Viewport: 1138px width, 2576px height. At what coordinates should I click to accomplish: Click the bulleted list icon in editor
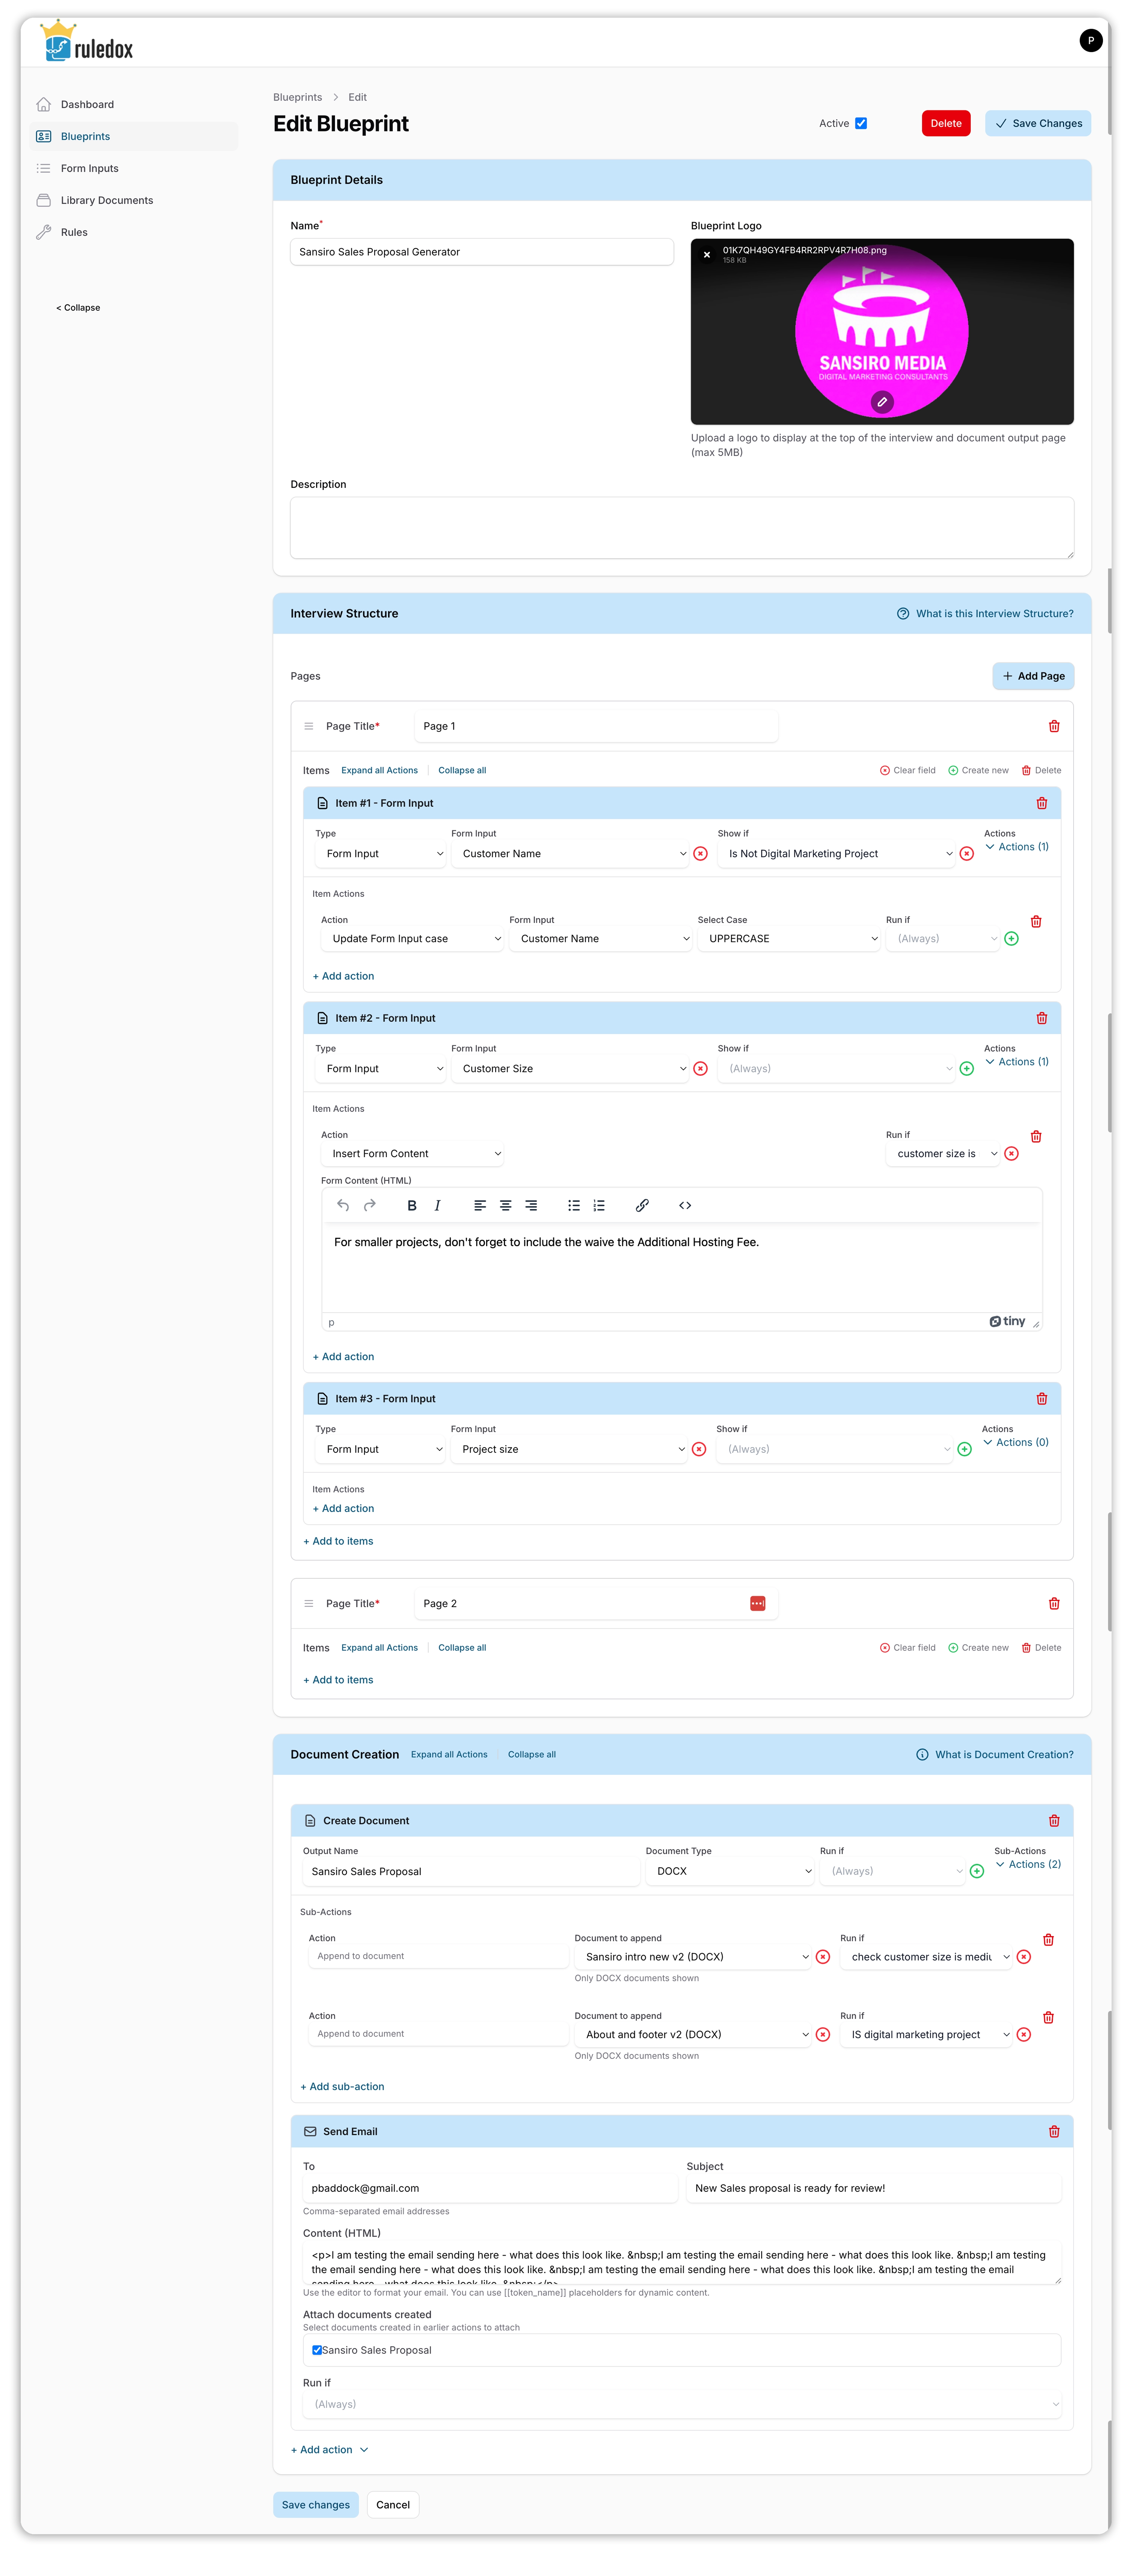(574, 1205)
